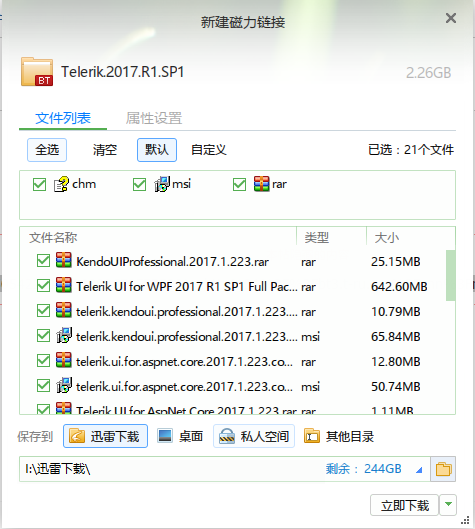Image resolution: width=475 pixels, height=529 pixels.
Task: Click the rar archive type icon in filter
Action: point(262,184)
